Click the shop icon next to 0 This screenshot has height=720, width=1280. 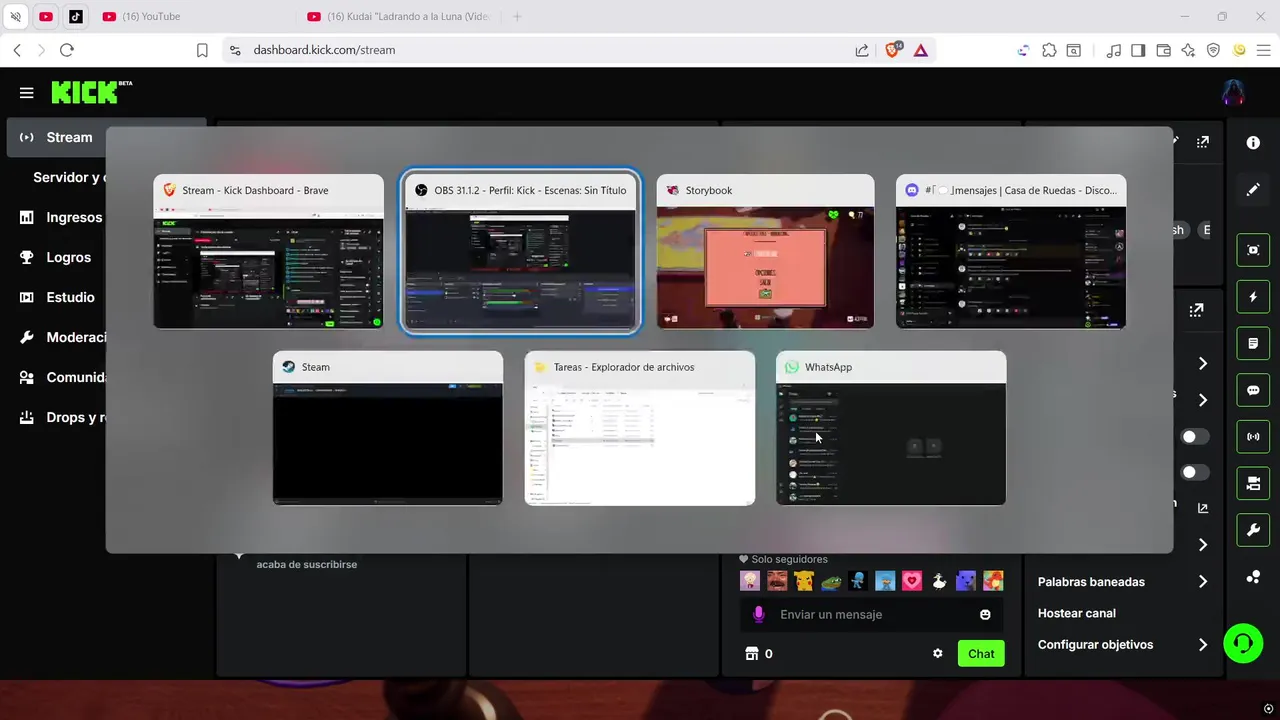tap(752, 653)
